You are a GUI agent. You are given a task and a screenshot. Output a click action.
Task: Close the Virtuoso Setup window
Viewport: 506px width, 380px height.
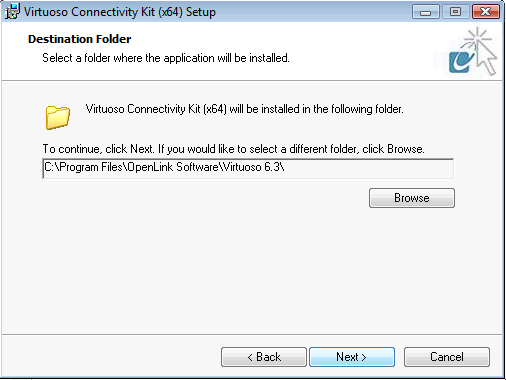pyautogui.click(x=486, y=12)
